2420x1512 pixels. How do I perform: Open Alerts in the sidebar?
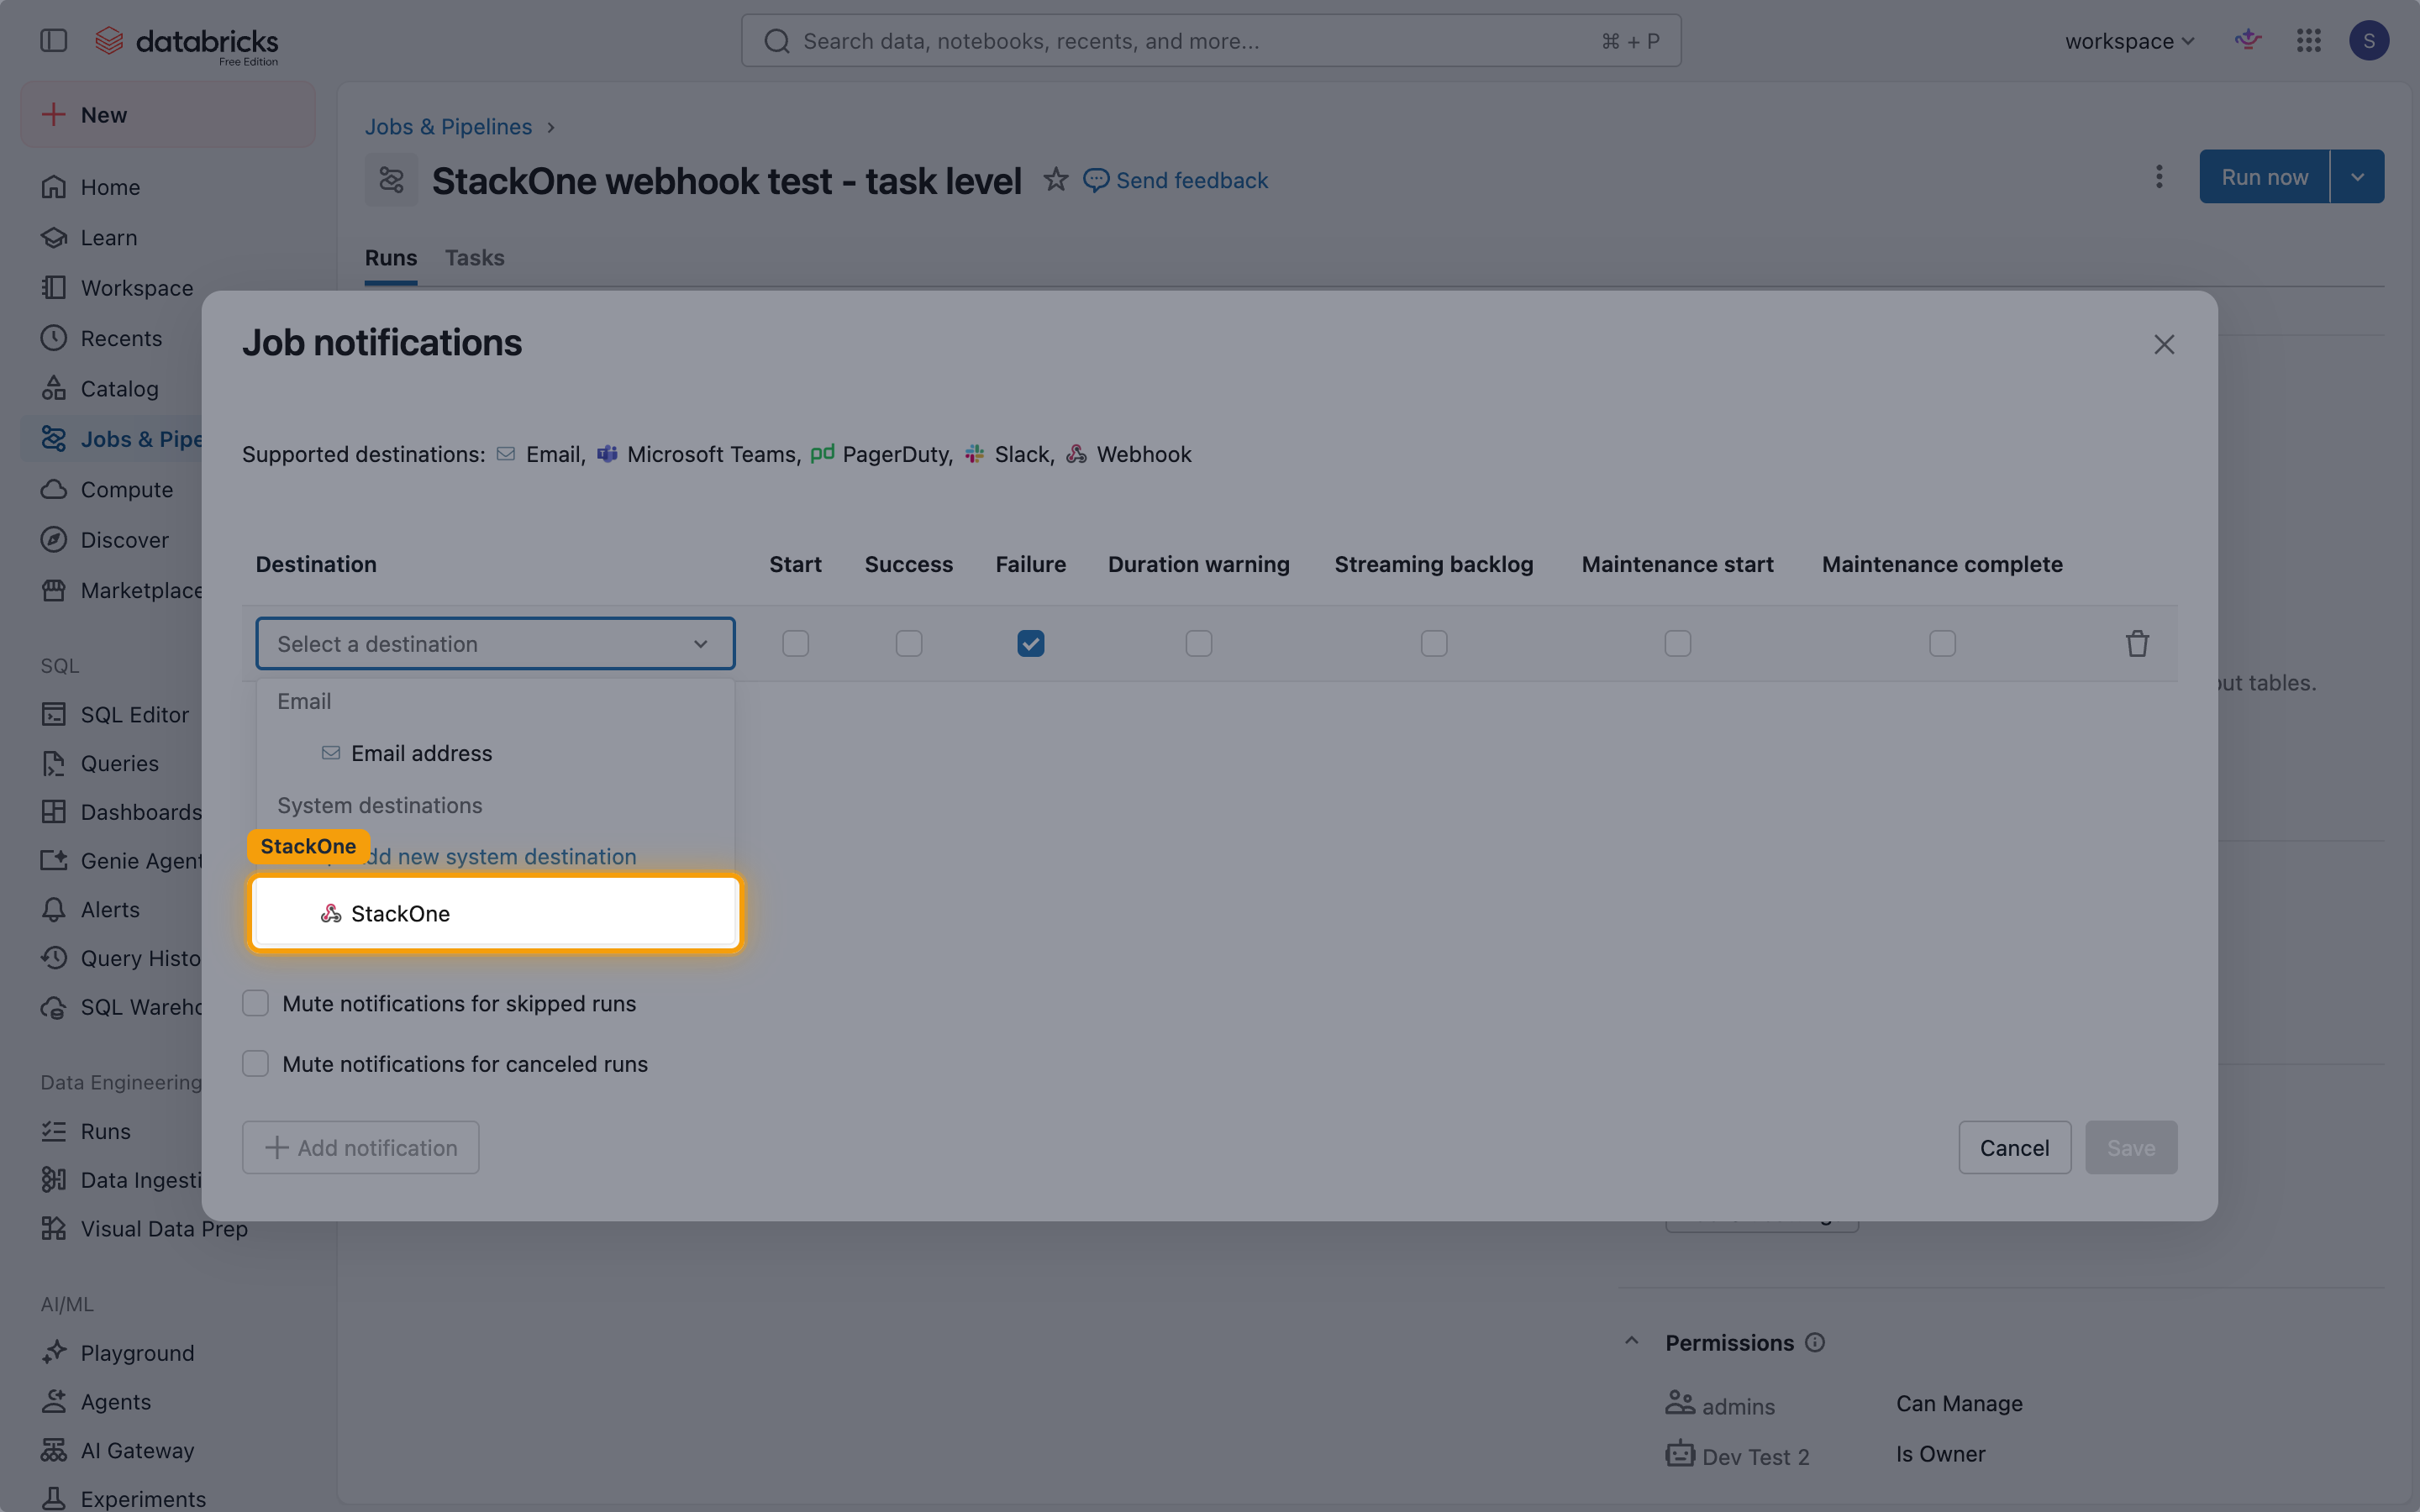110,910
